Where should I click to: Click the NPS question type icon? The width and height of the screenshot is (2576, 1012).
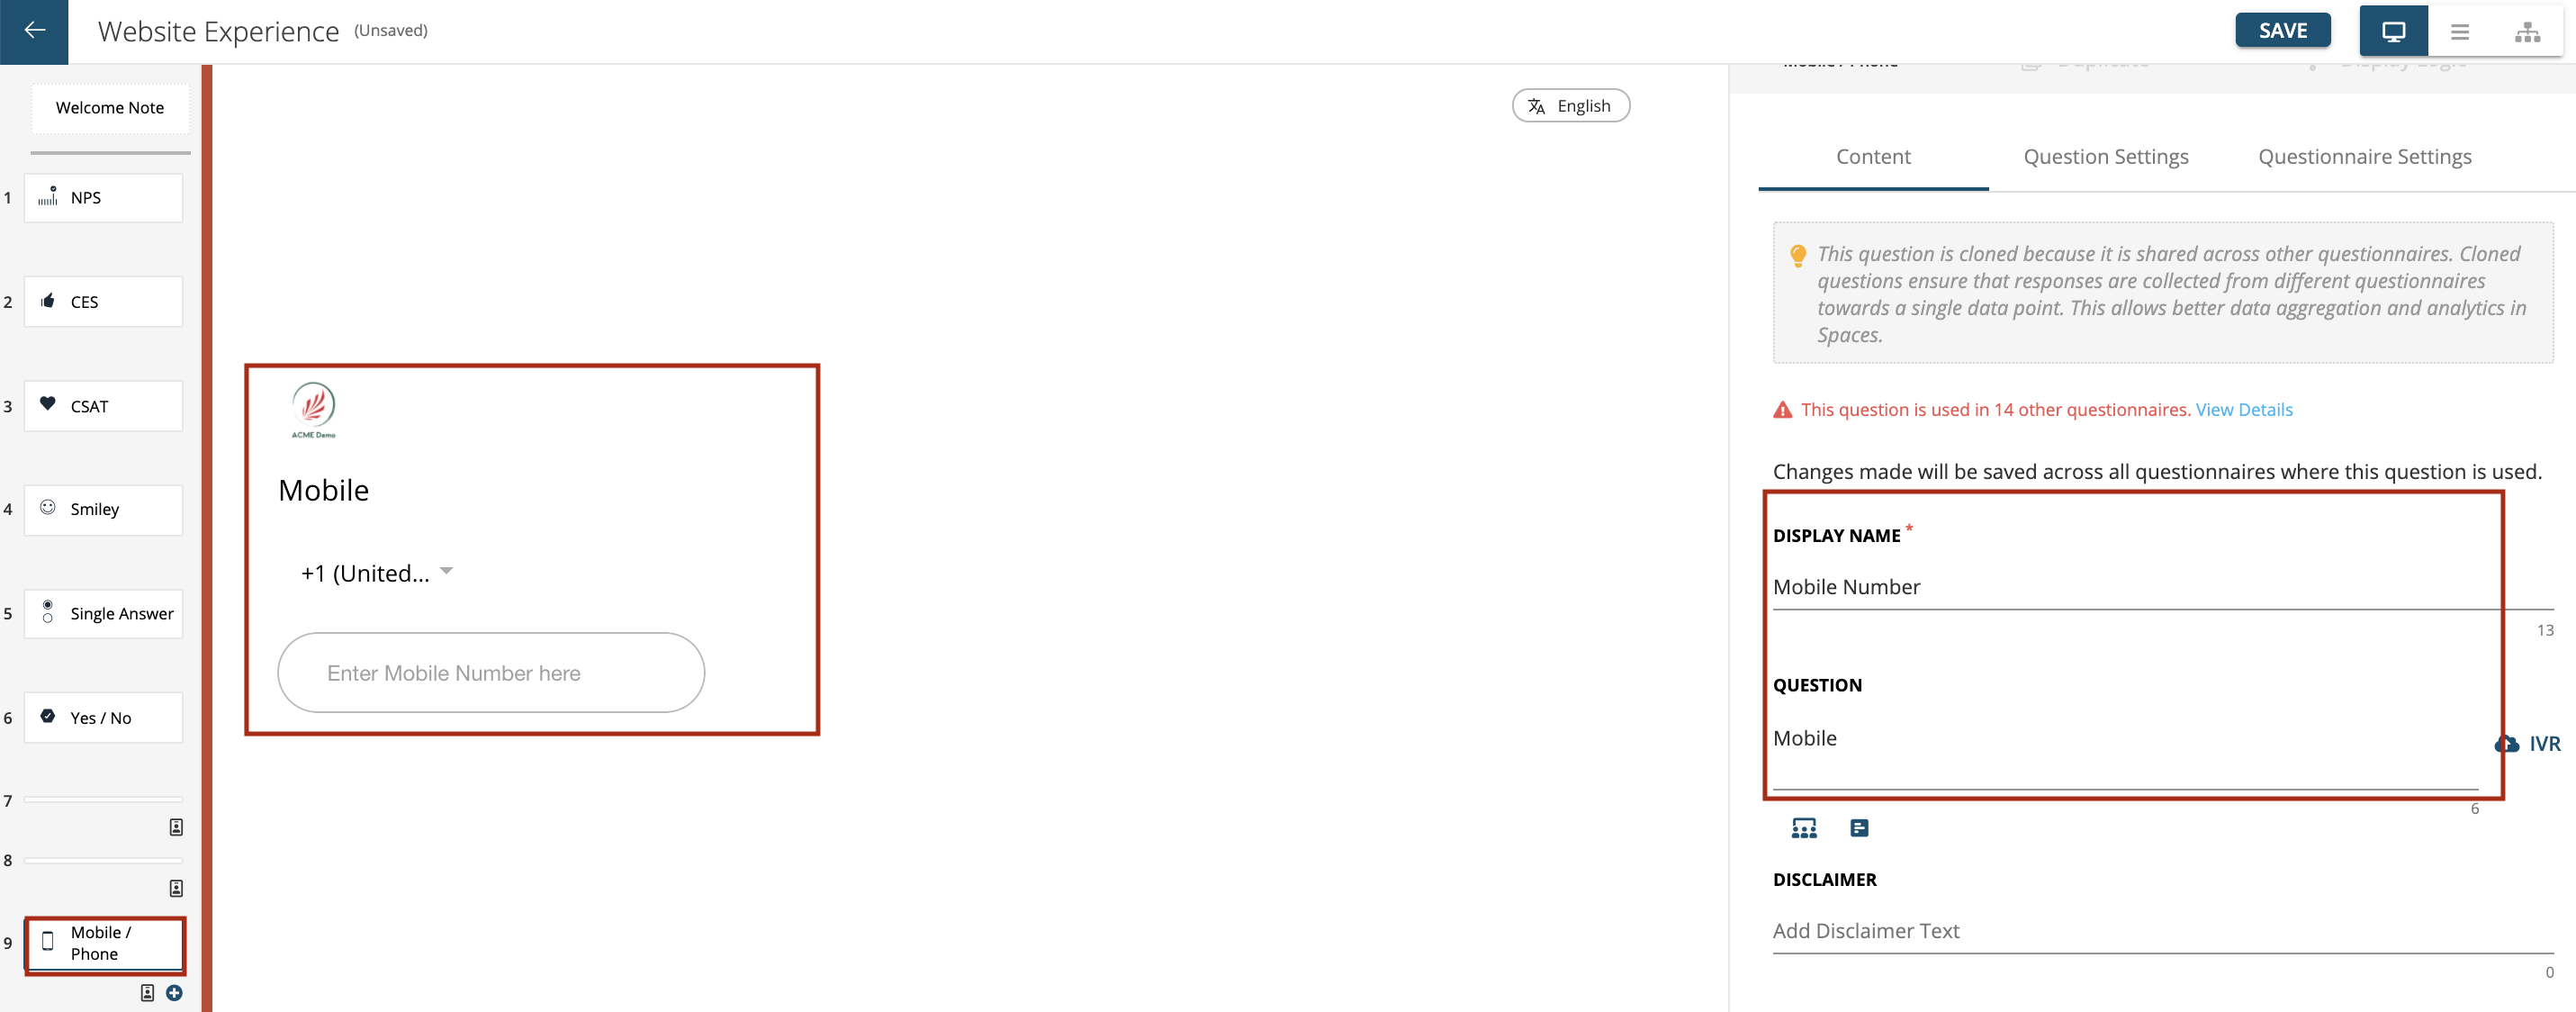click(x=46, y=197)
